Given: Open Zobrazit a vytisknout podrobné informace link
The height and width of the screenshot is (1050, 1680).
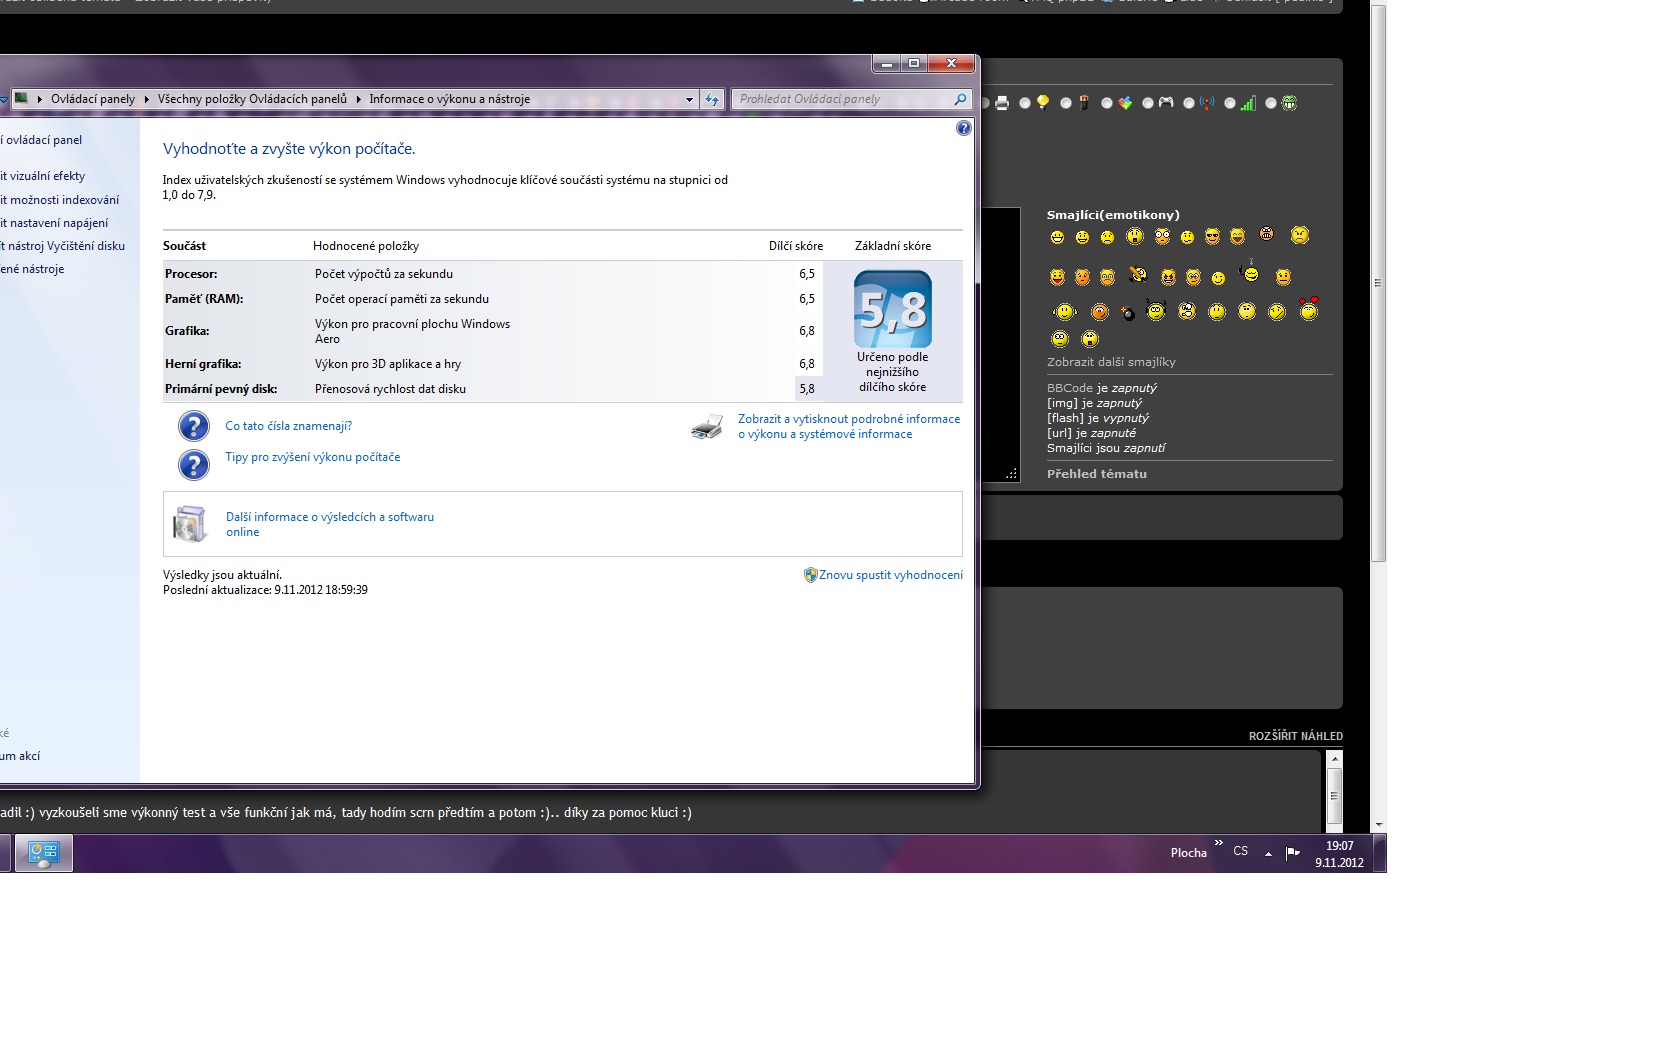Looking at the screenshot, I should (x=848, y=427).
